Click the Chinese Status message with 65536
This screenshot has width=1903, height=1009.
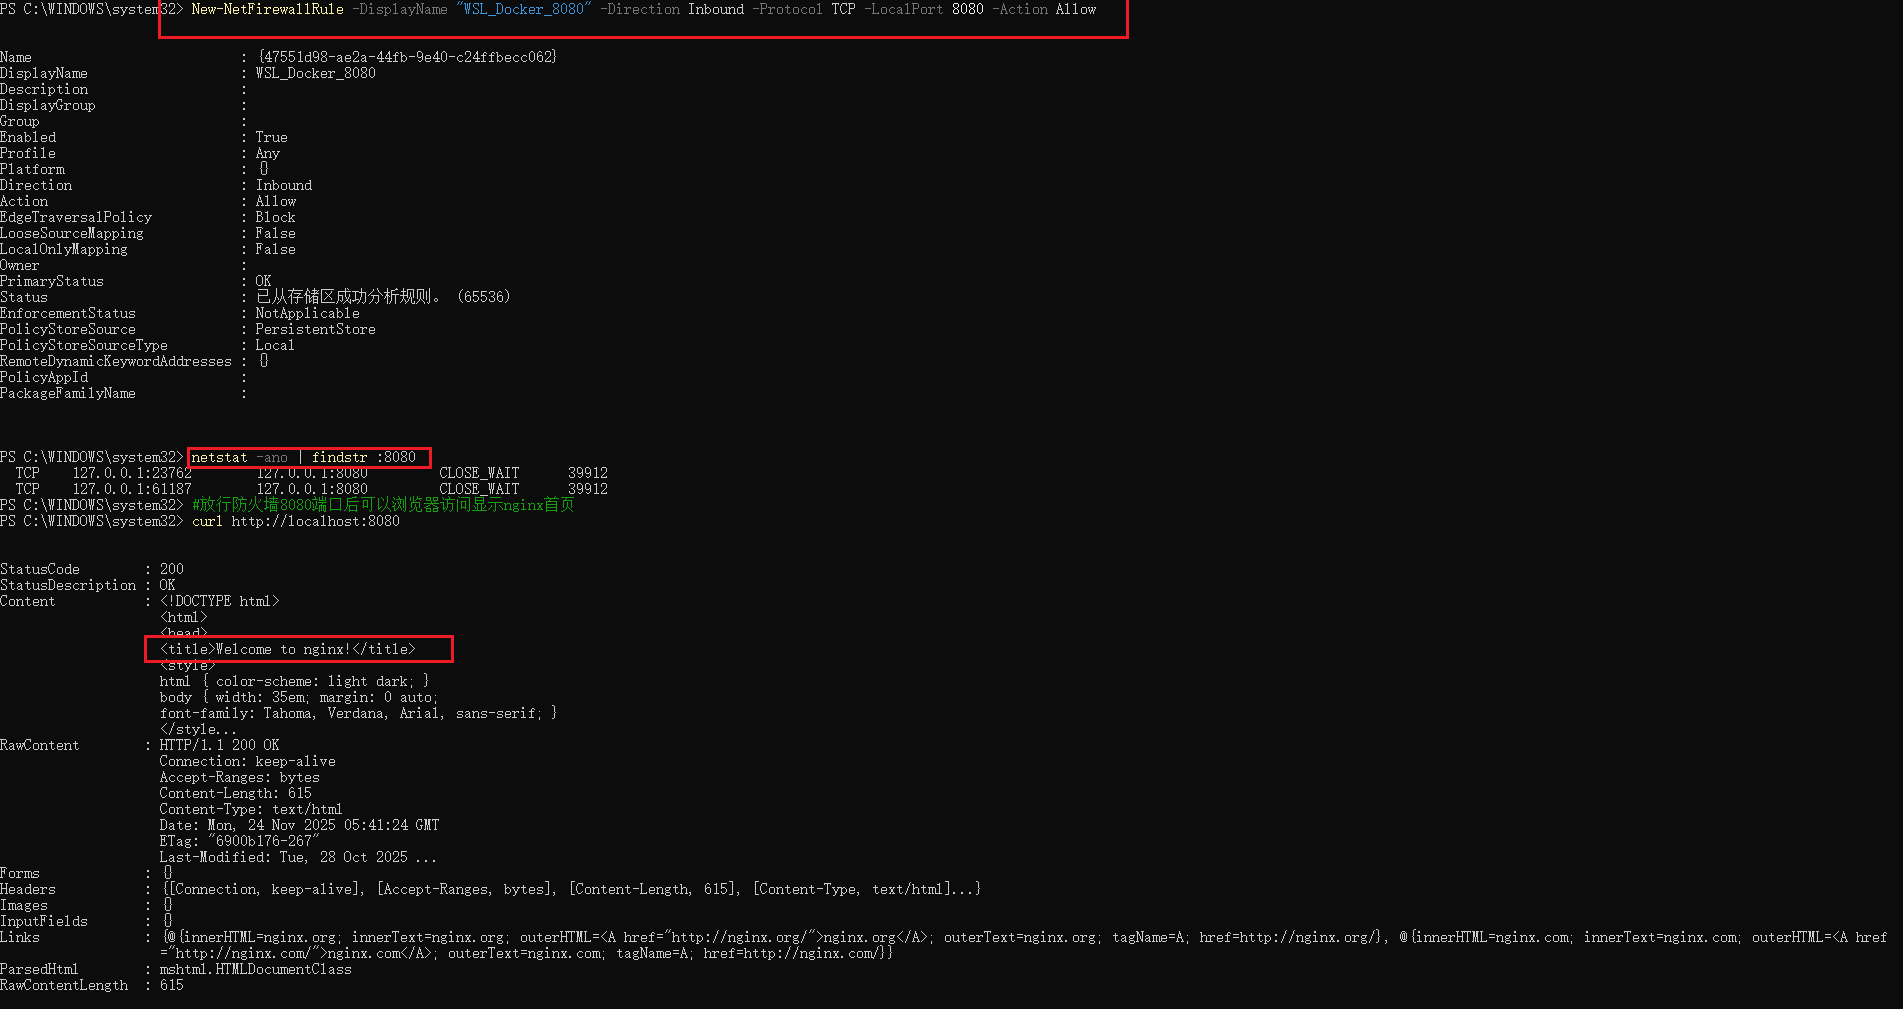382,297
